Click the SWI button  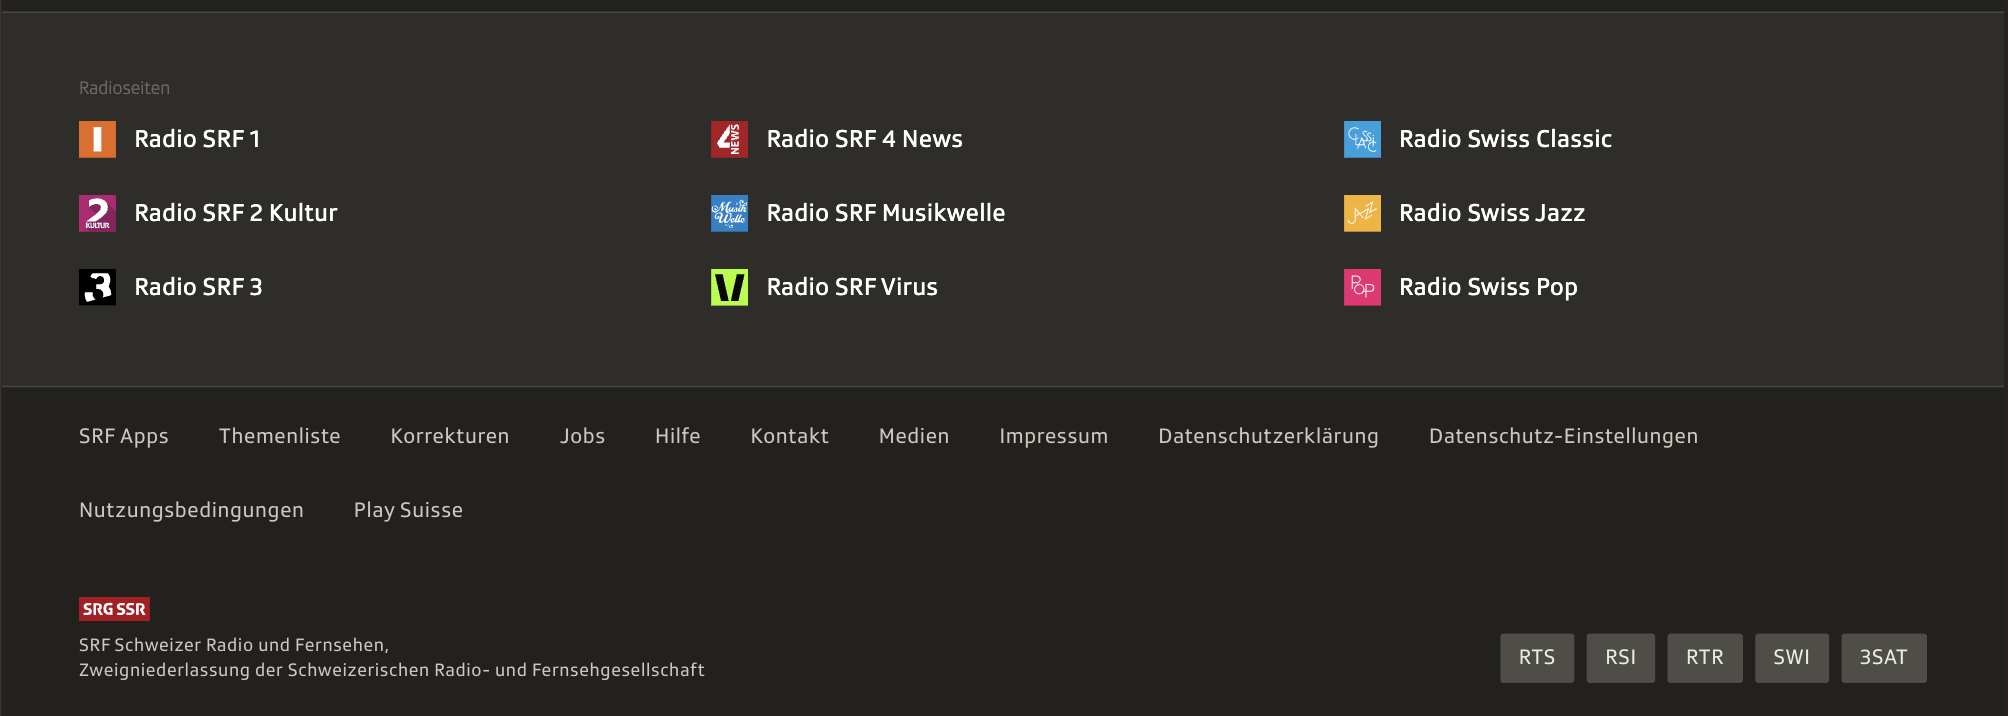(x=1792, y=658)
